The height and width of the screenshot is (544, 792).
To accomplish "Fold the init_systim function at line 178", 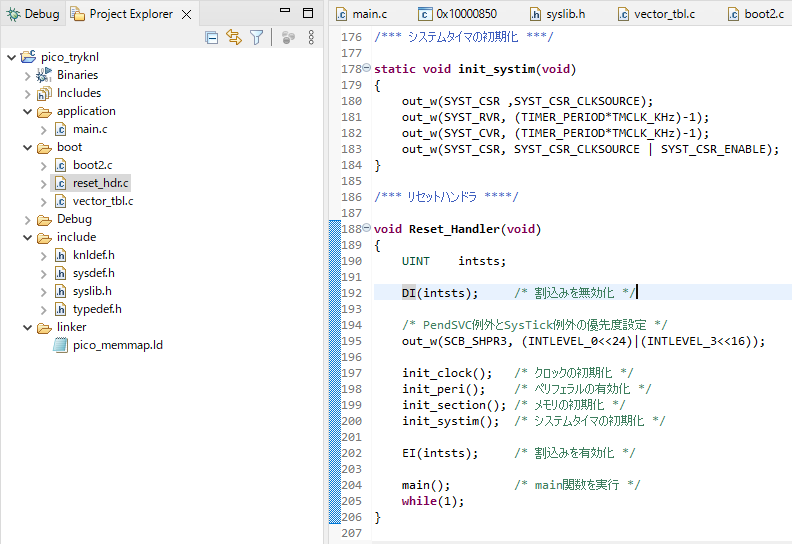I will tap(367, 69).
